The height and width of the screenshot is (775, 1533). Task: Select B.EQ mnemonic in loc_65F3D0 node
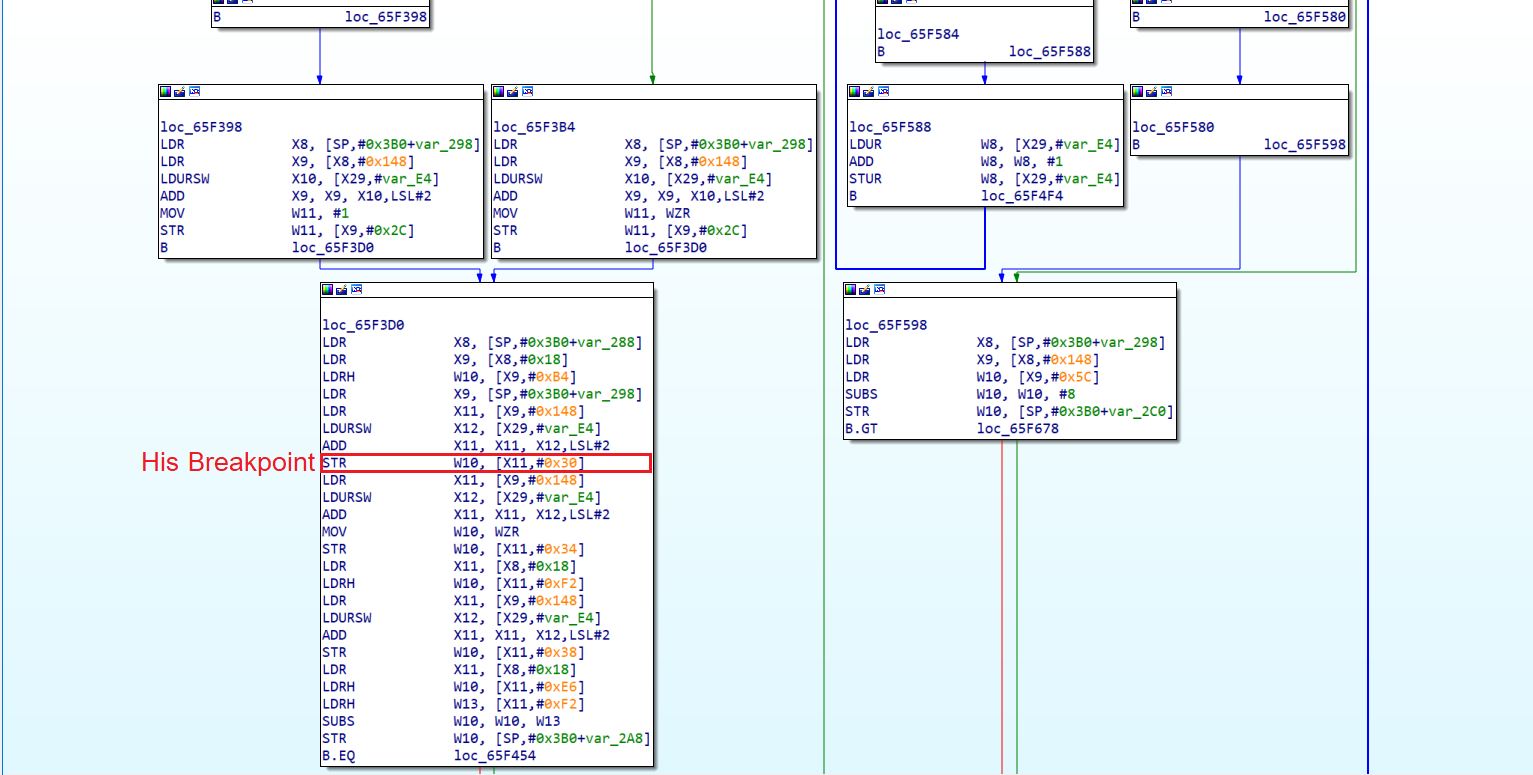tap(338, 755)
